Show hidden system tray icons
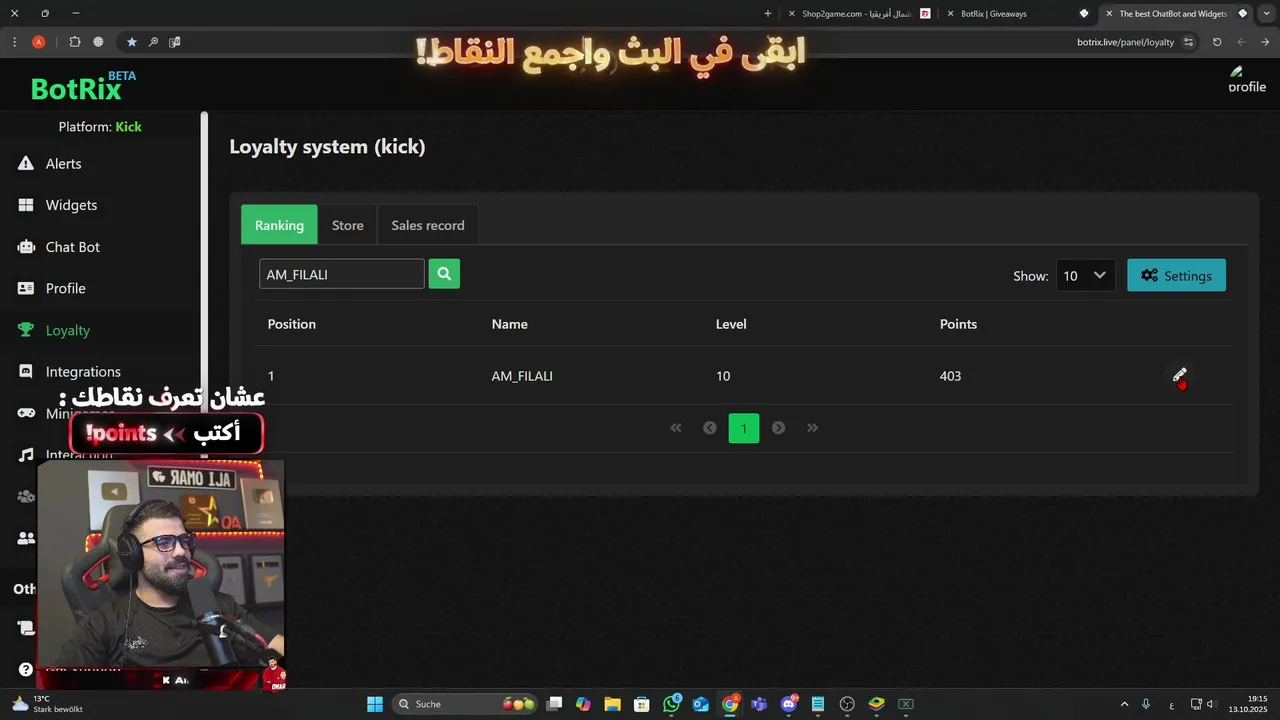The image size is (1280, 720). [1124, 704]
